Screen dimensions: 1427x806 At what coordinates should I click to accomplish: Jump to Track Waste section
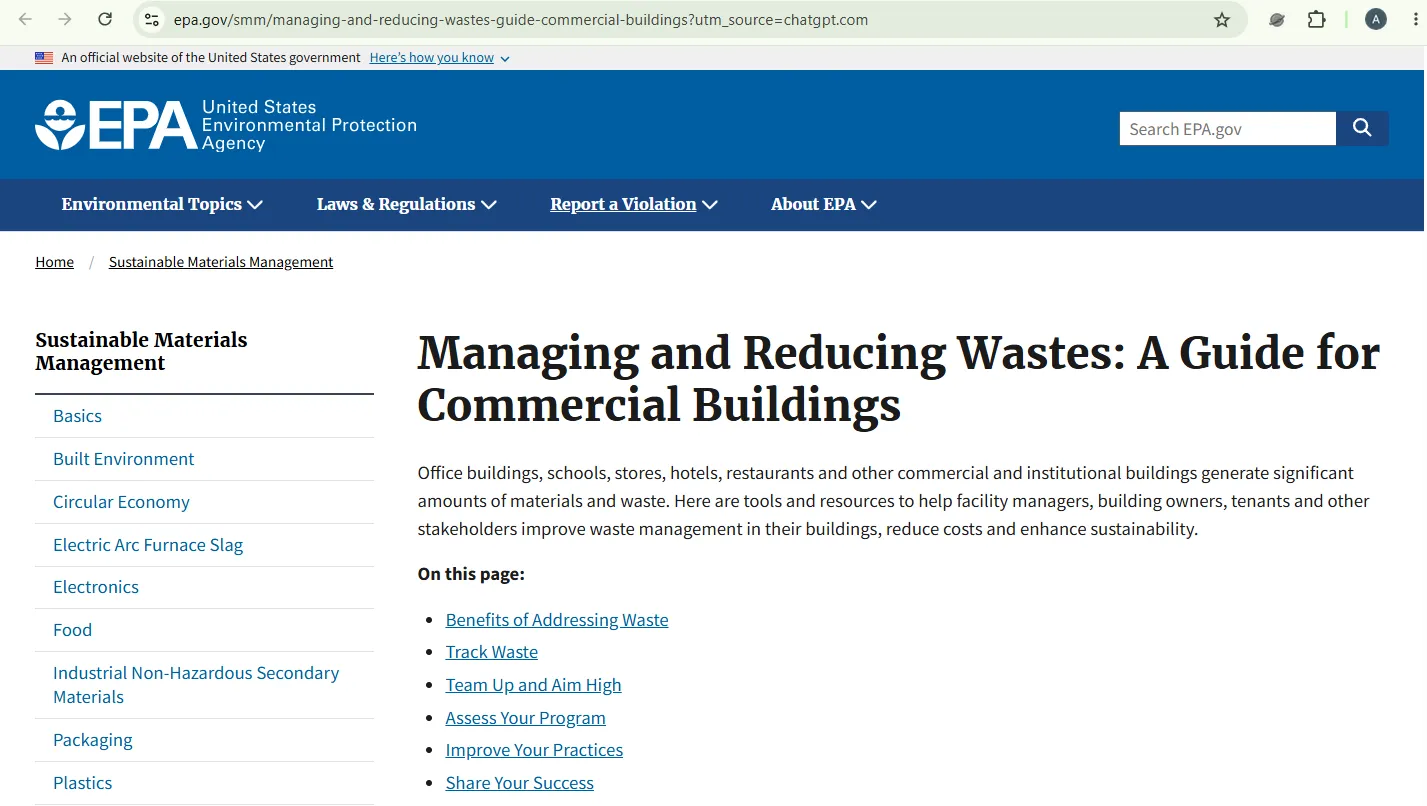pos(491,652)
